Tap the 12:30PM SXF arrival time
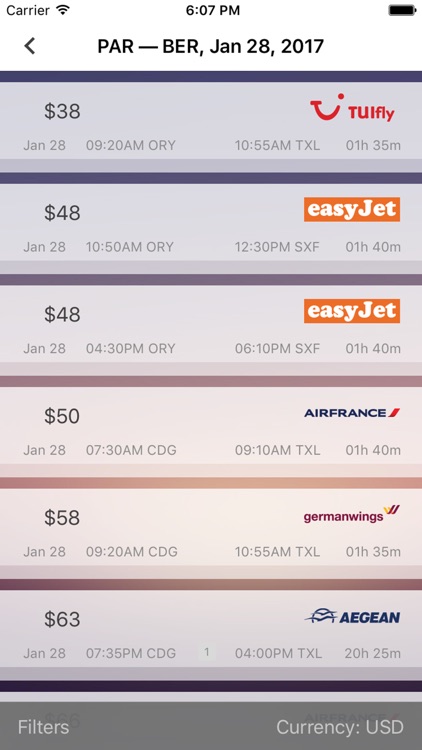The width and height of the screenshot is (422, 750). point(277,247)
